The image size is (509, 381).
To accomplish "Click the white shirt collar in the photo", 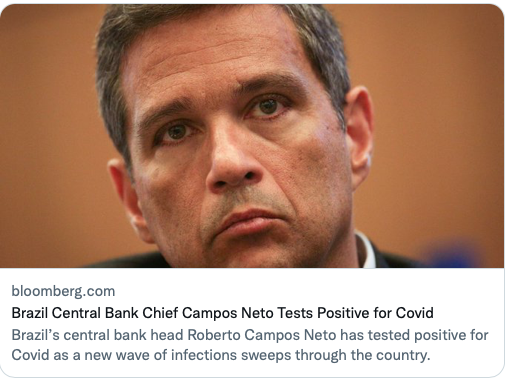I will 366,250.
